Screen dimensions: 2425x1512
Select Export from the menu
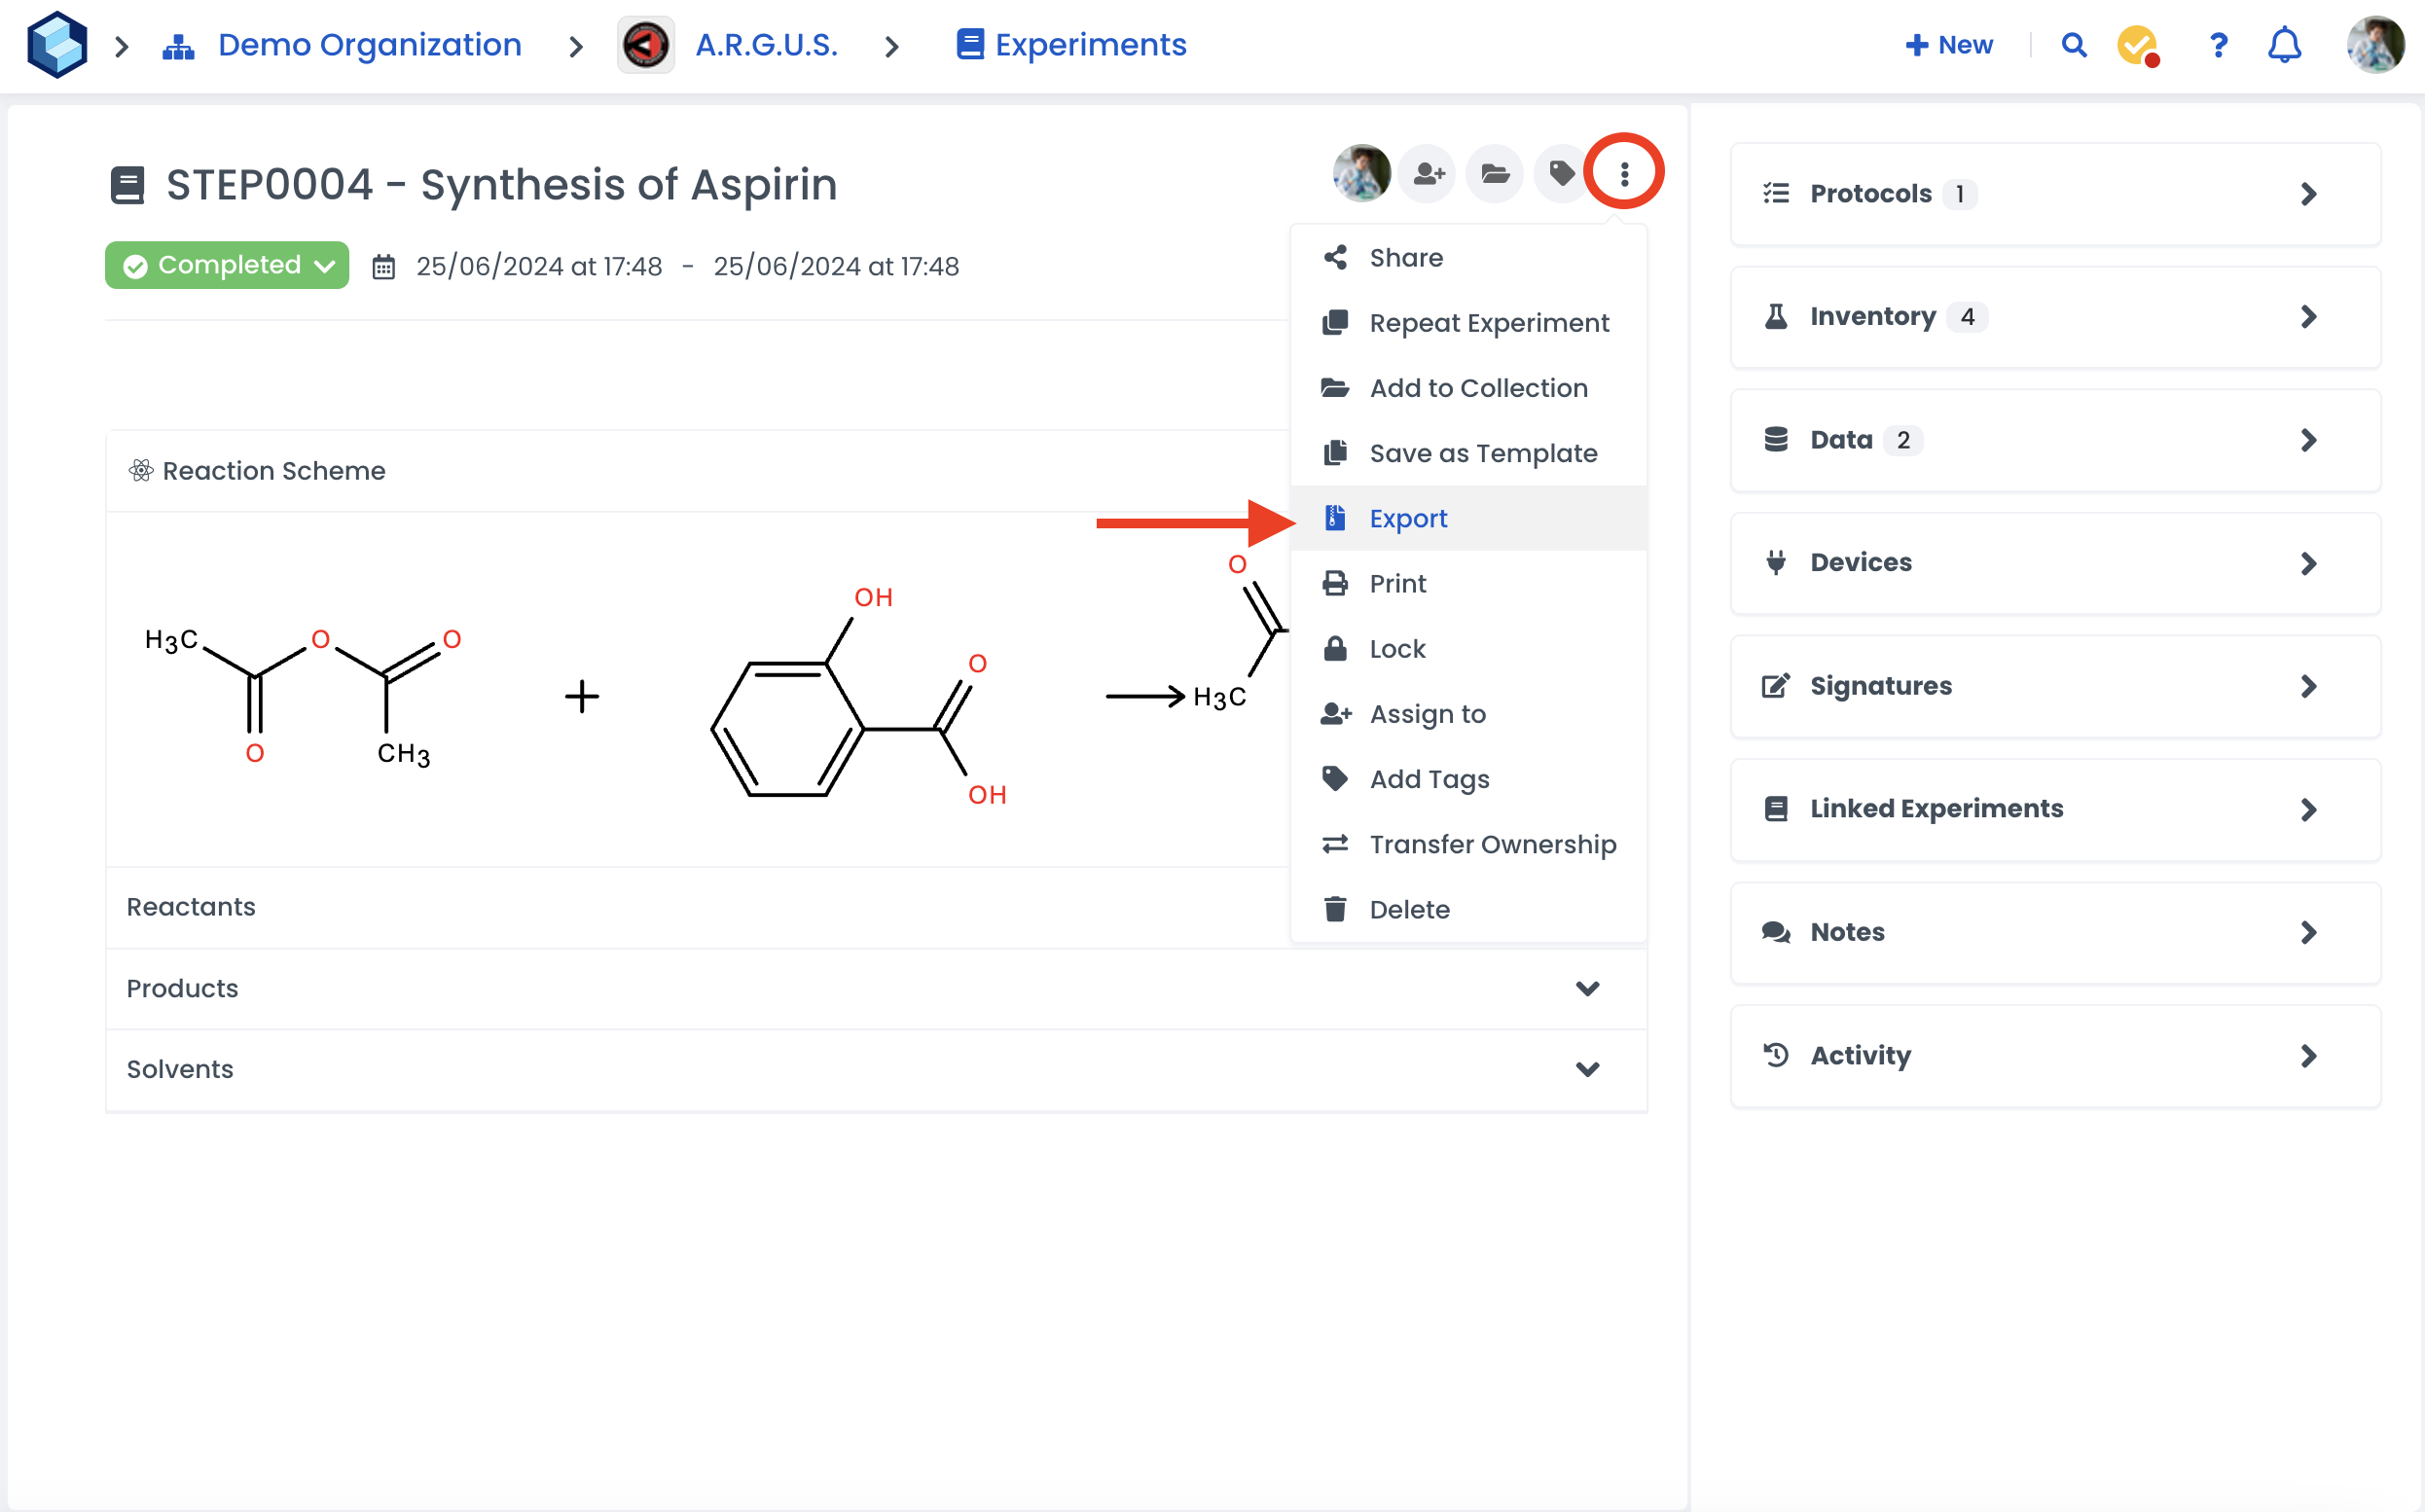pyautogui.click(x=1407, y=518)
